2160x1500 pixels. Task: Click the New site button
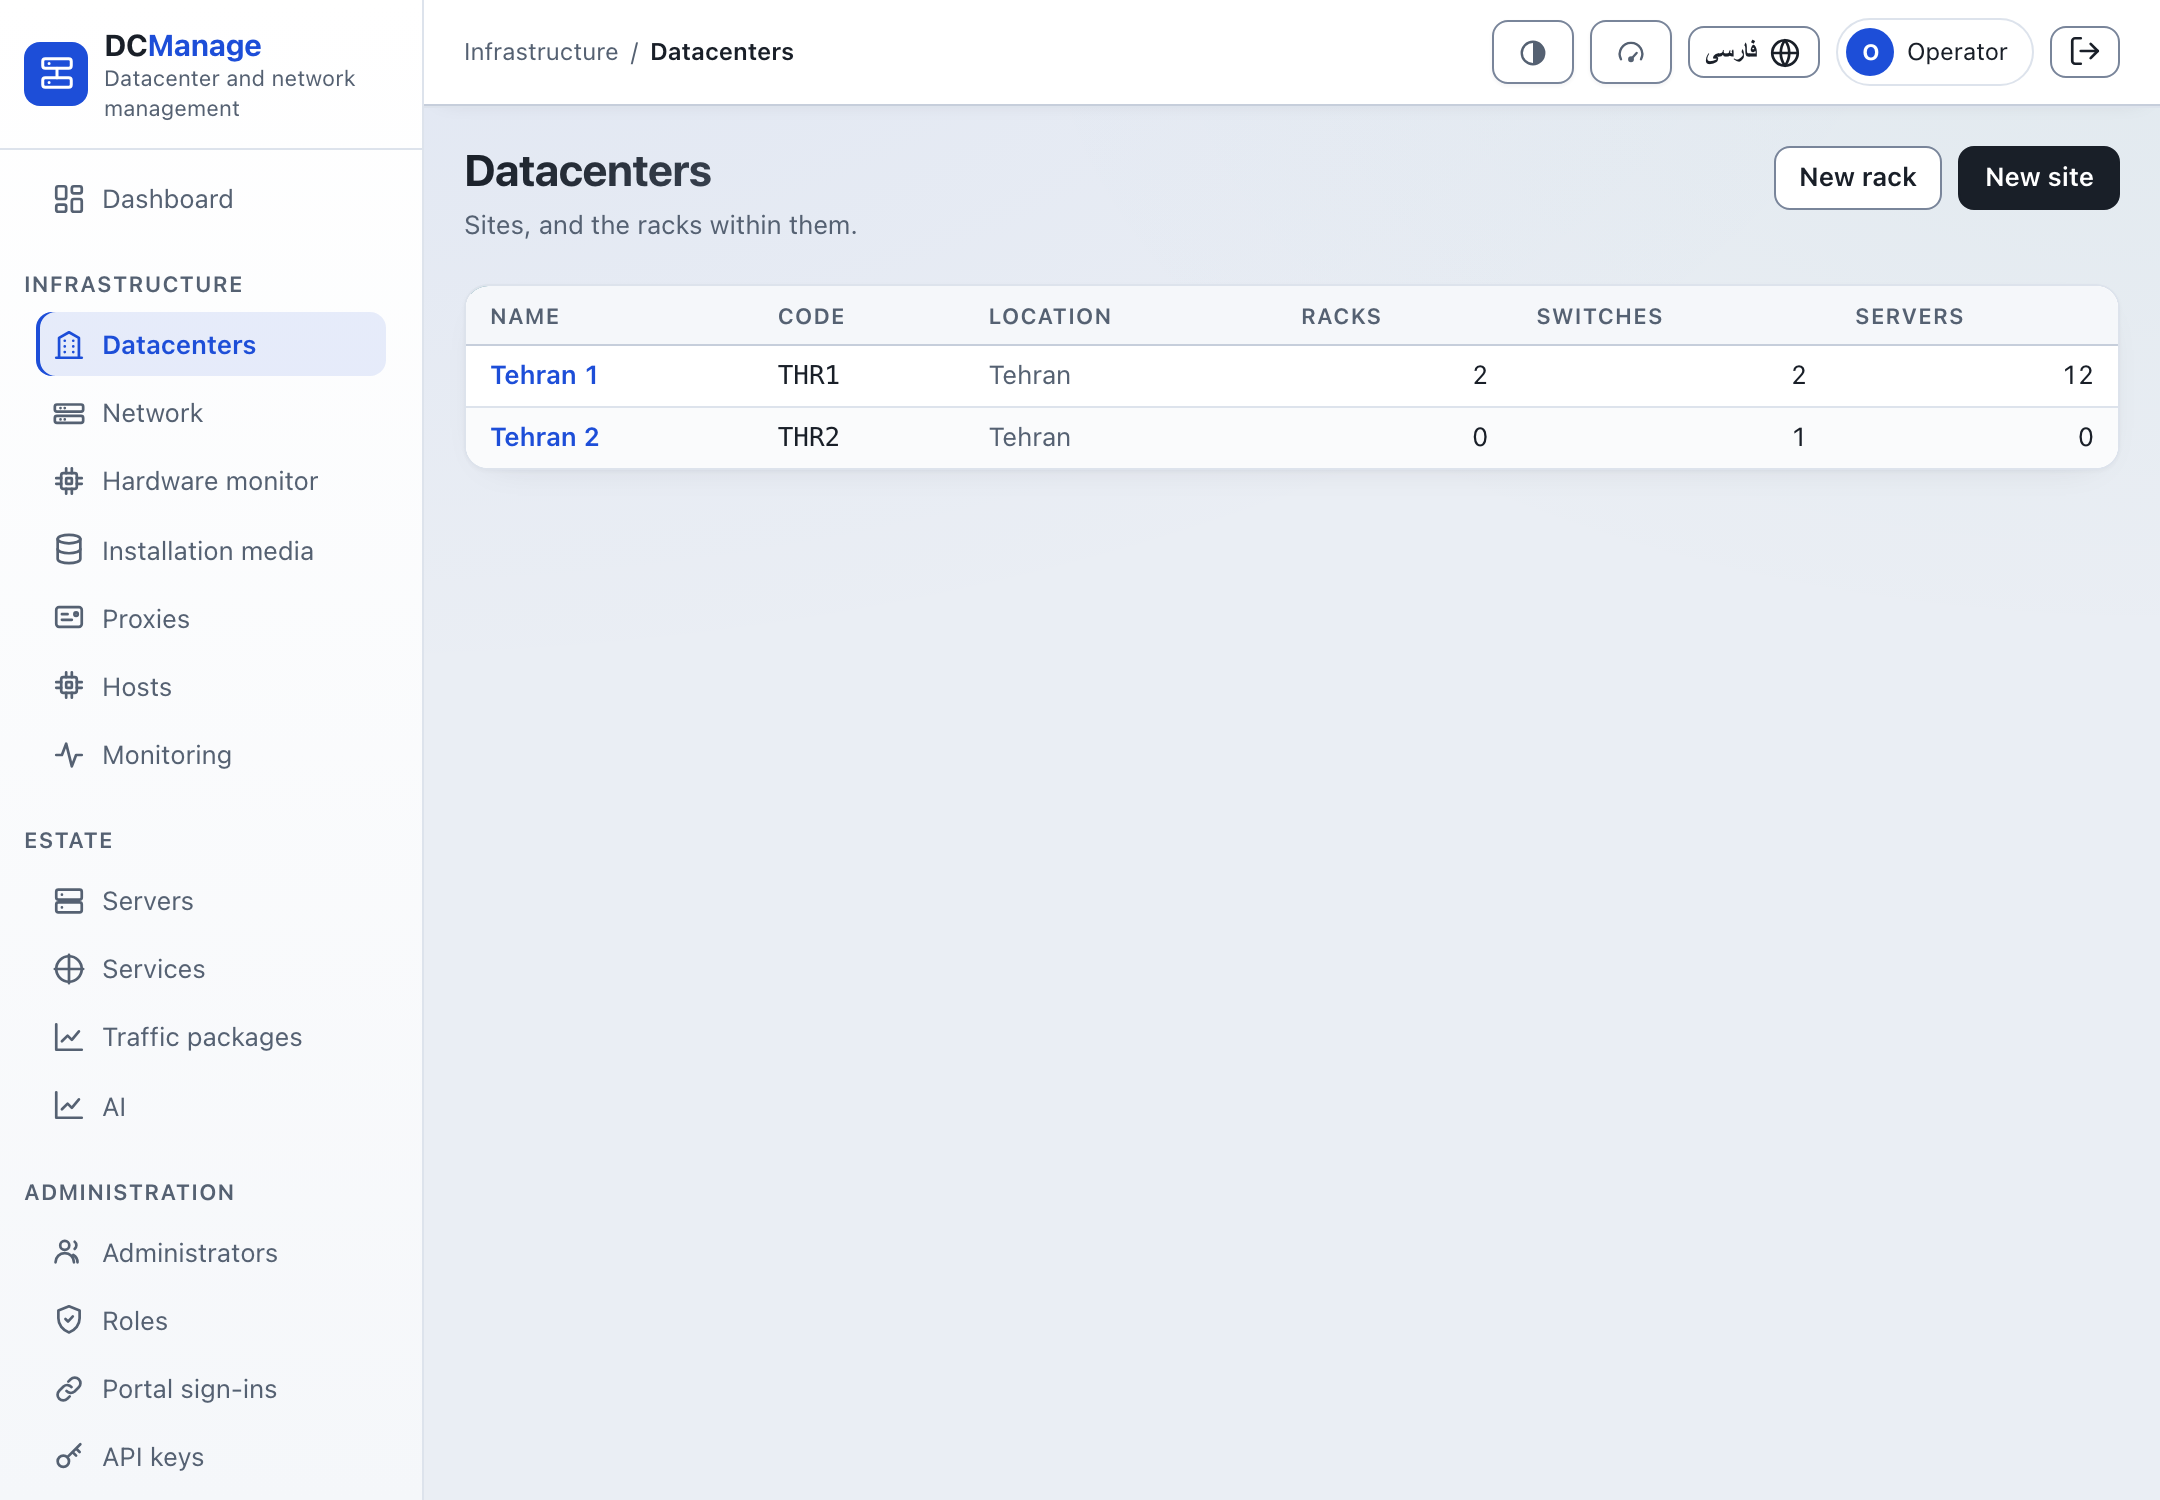(x=2038, y=177)
